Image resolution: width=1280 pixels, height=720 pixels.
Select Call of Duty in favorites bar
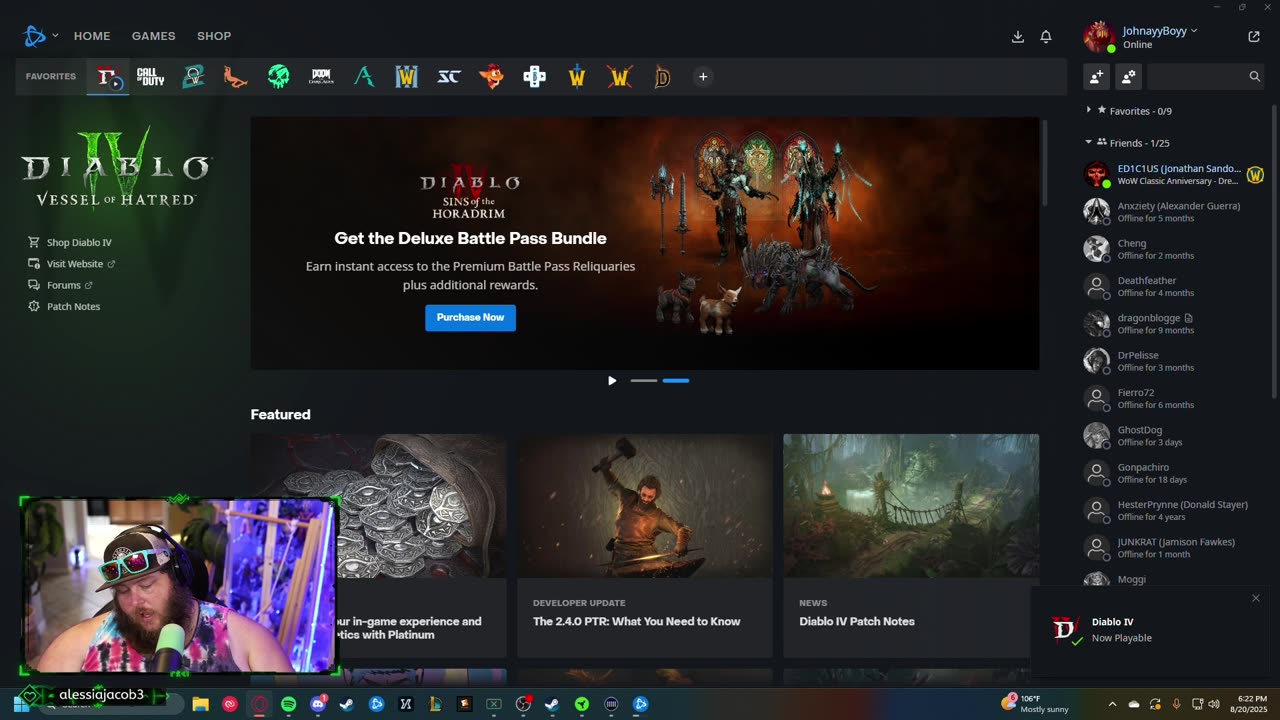[x=150, y=77]
